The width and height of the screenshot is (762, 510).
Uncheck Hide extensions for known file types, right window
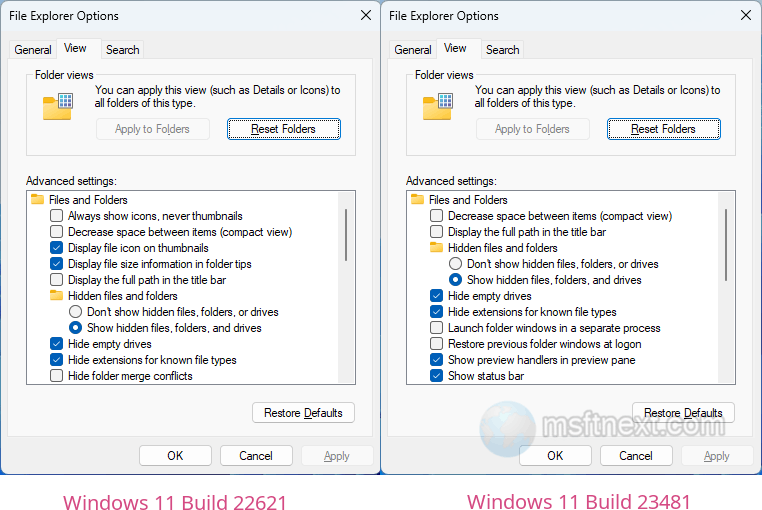436,312
